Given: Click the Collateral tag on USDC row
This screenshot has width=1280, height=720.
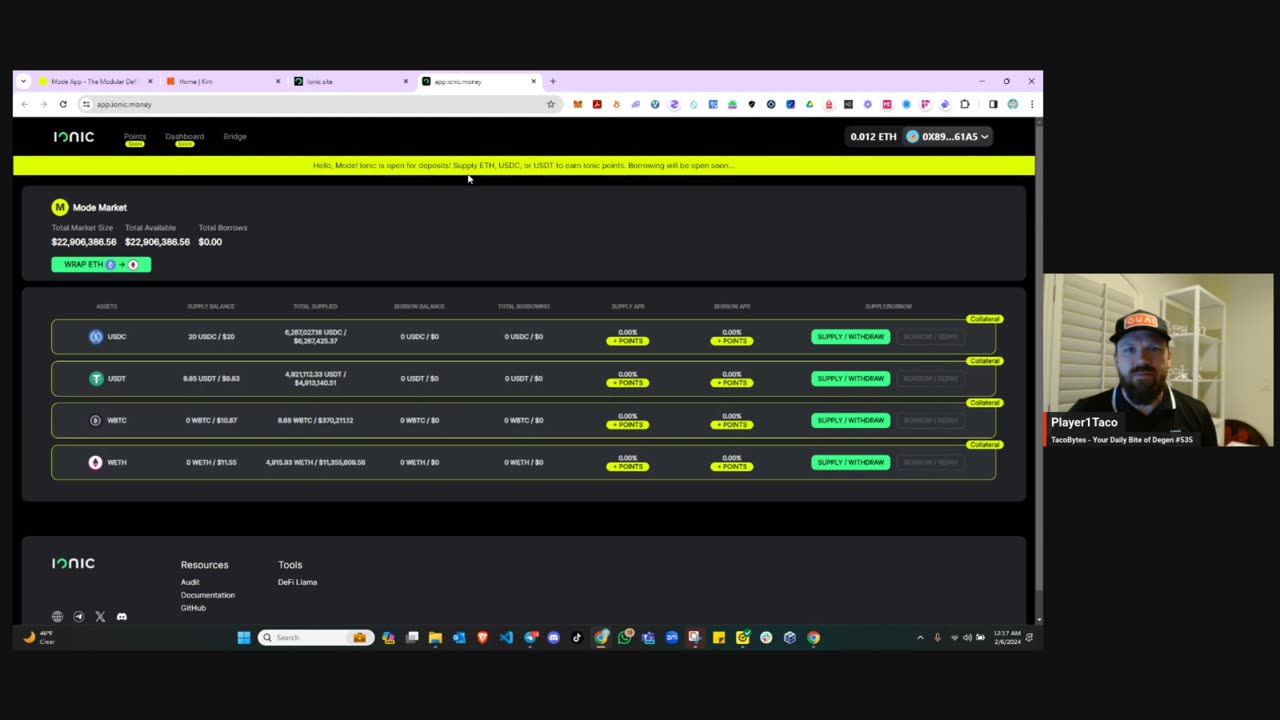Looking at the screenshot, I should click(x=984, y=319).
